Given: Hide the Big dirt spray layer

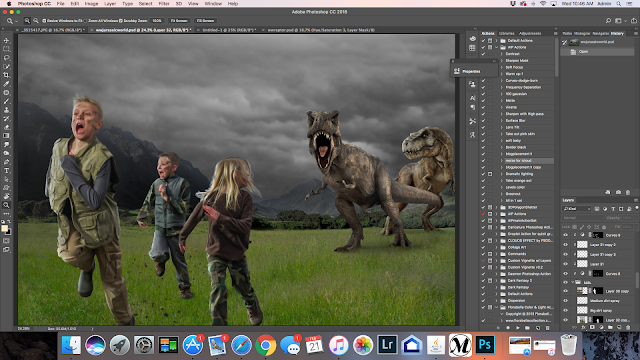Looking at the screenshot, I should coord(566,310).
